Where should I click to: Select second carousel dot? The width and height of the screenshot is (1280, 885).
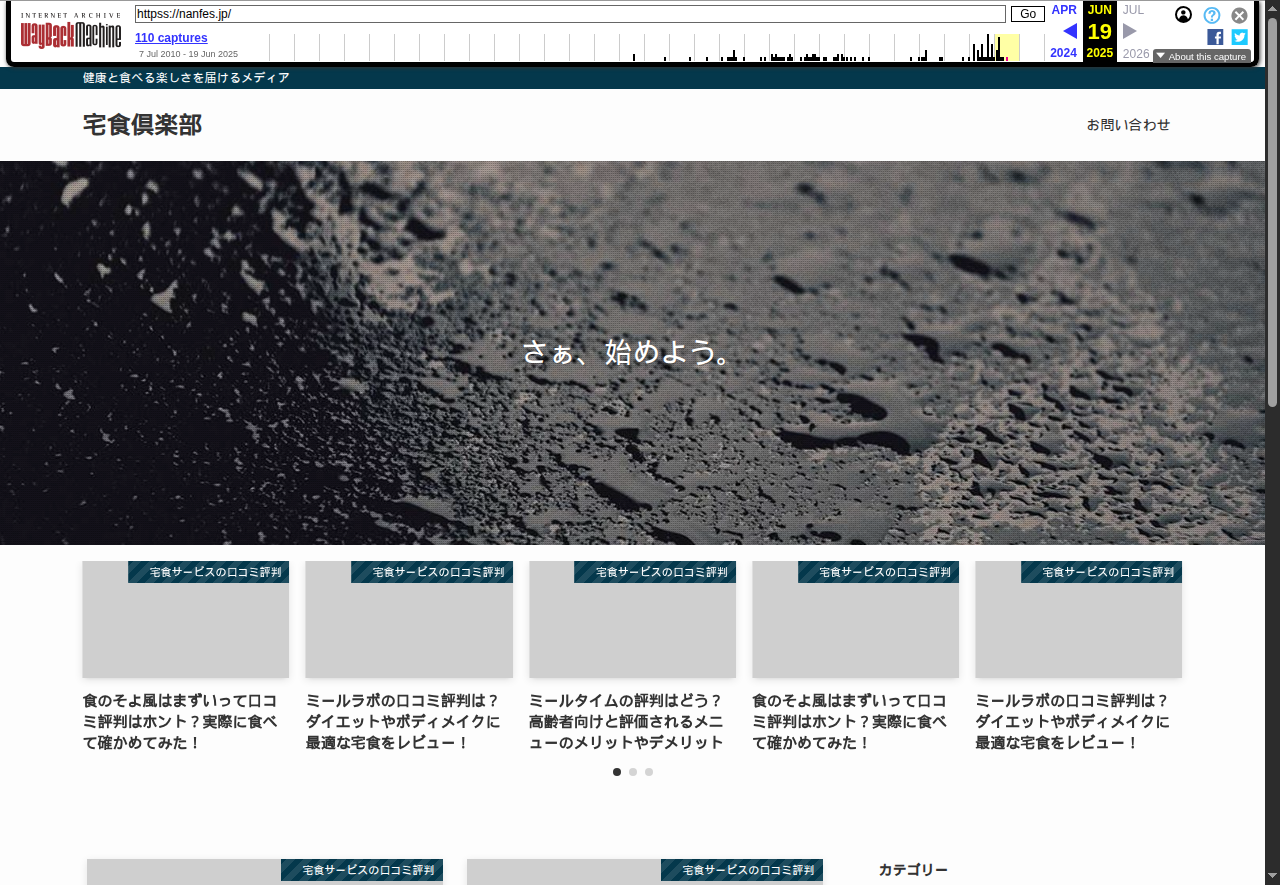pos(633,772)
